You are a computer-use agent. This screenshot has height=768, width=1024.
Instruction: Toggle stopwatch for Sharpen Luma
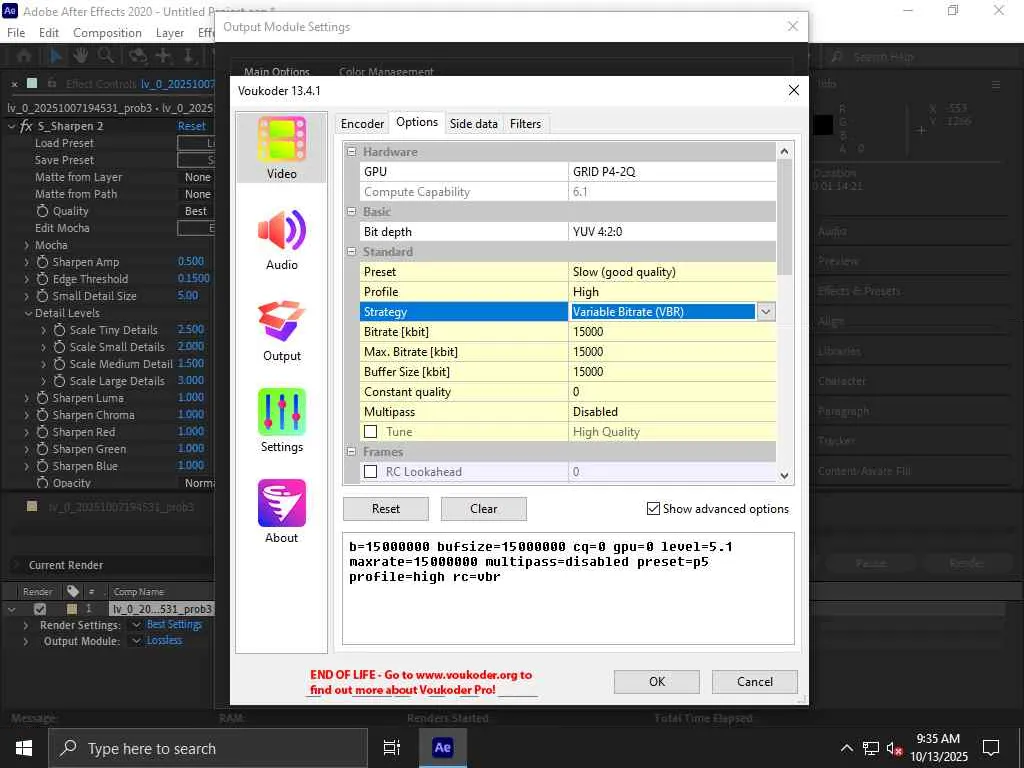pyautogui.click(x=42, y=398)
